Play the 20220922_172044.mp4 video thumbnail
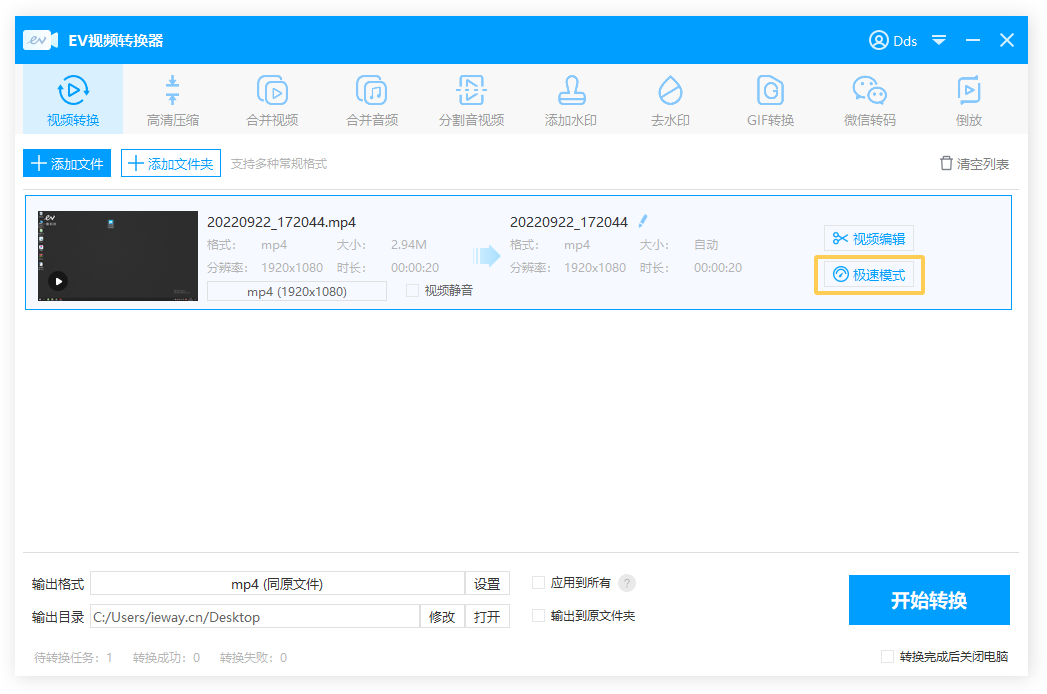Viewport: 1047px width, 694px height. (x=58, y=282)
